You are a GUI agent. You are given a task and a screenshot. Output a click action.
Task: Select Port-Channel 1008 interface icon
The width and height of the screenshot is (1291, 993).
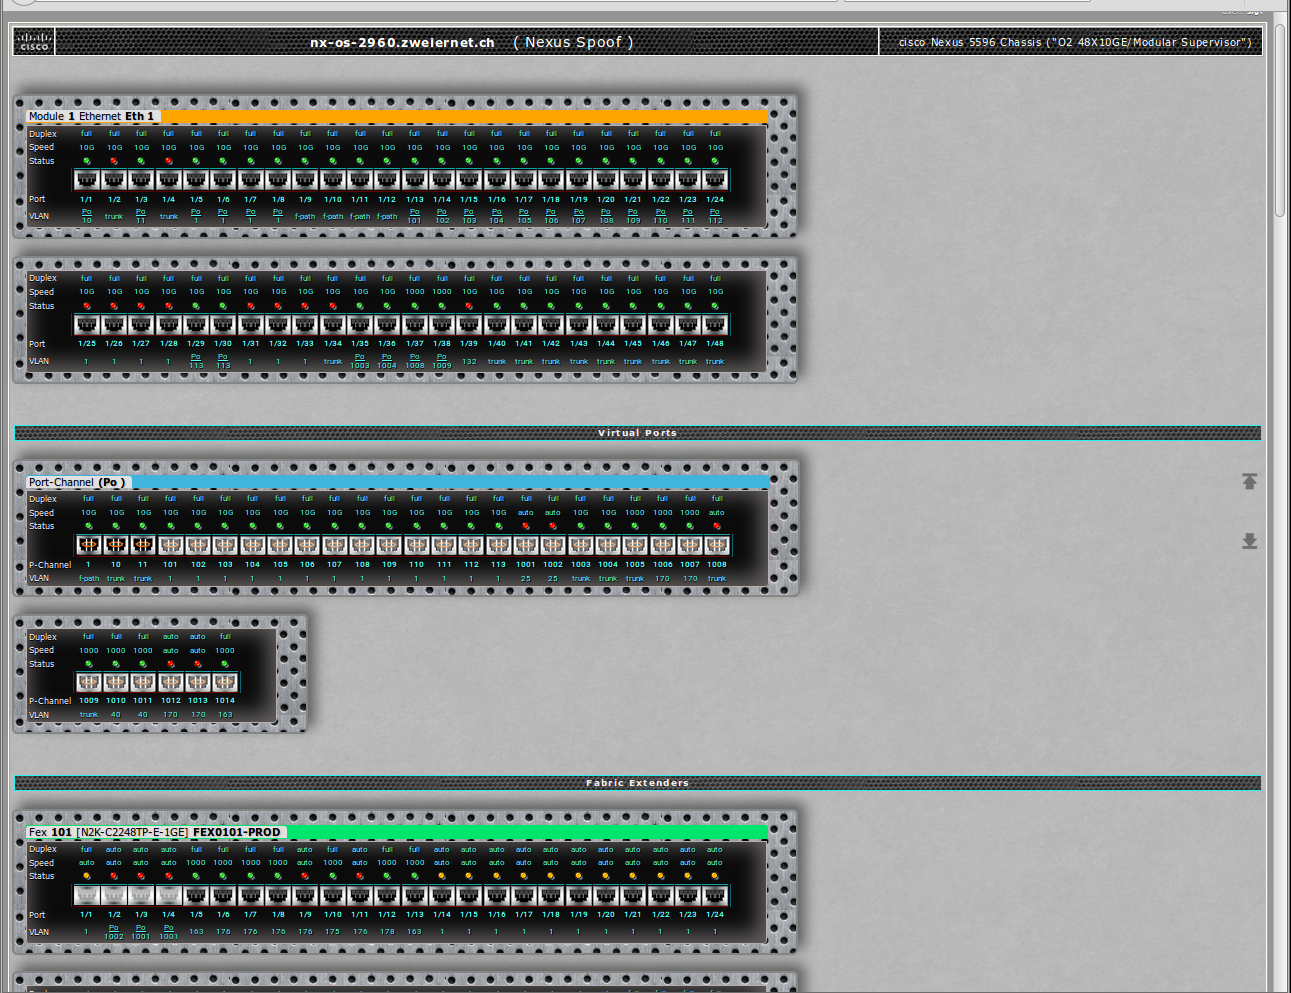pyautogui.click(x=717, y=545)
